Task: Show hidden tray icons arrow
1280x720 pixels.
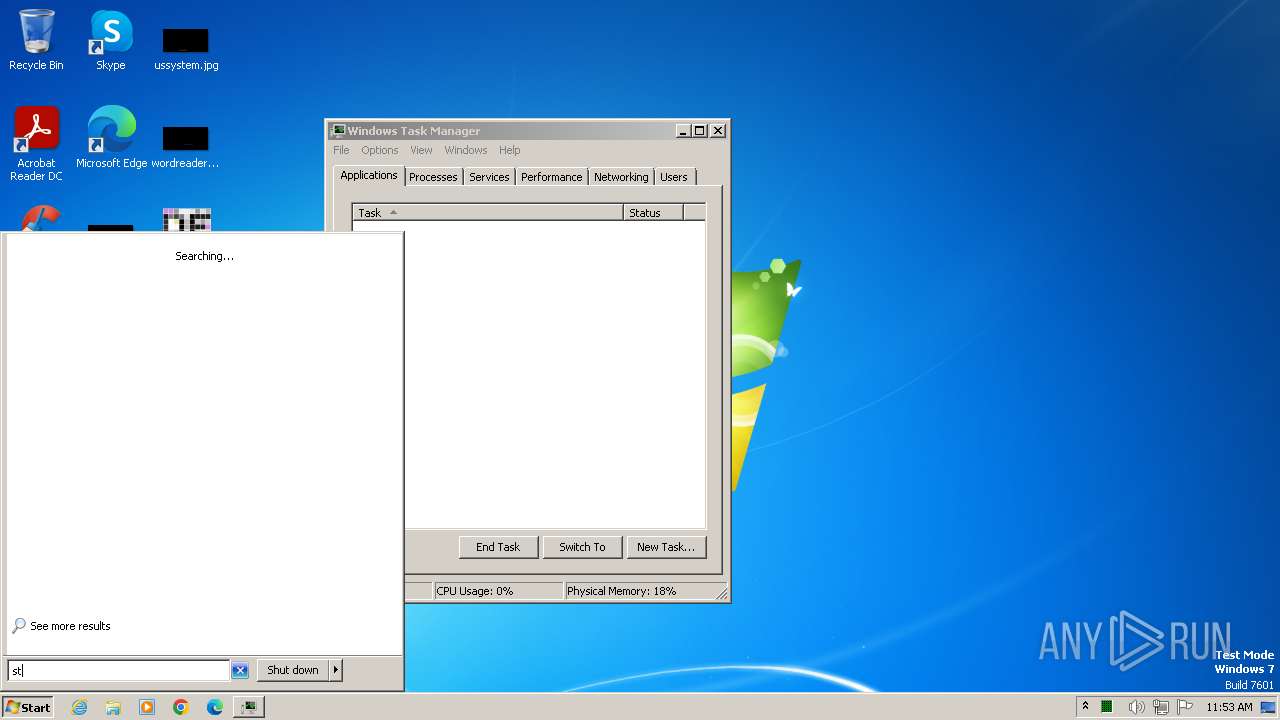Action: point(1085,707)
